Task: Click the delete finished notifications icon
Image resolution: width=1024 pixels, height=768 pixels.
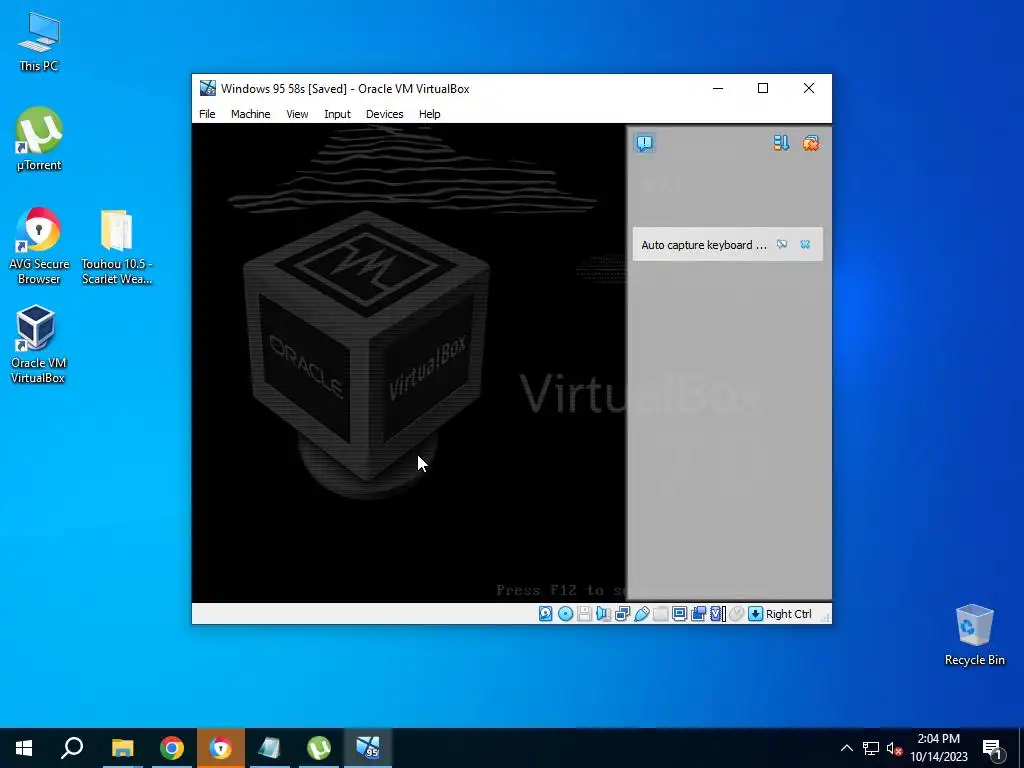Action: pyautogui.click(x=810, y=143)
